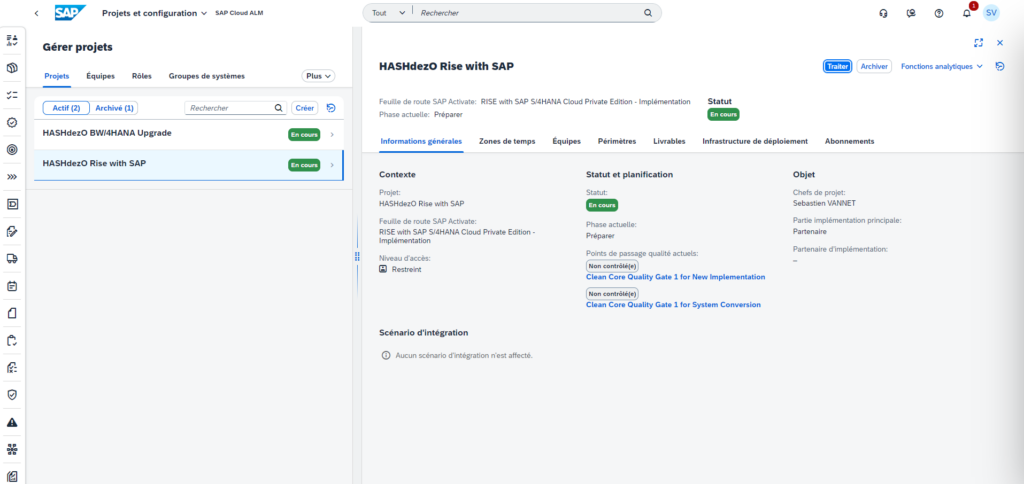This screenshot has height=484, width=1024.
Task: Switch to the Rôles tab
Action: (x=142, y=76)
